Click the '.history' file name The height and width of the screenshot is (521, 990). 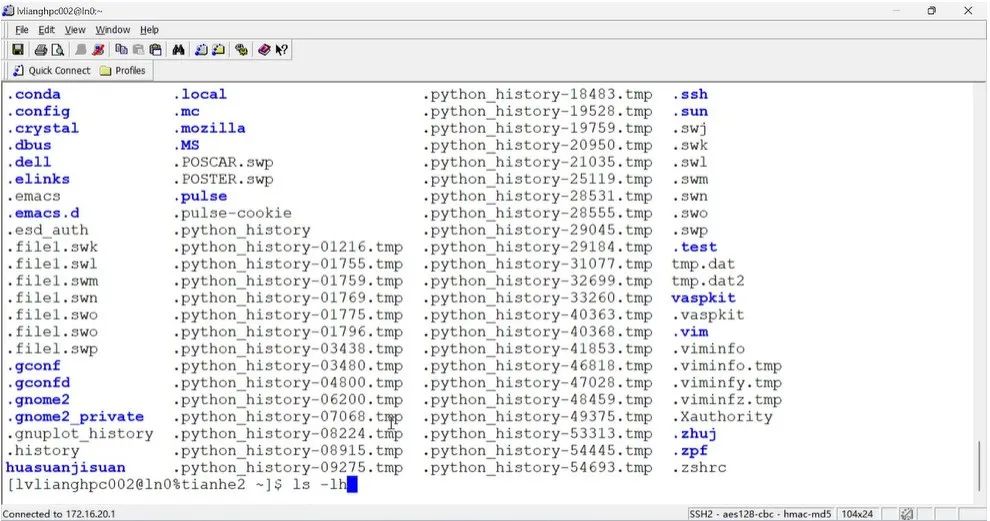[43, 451]
